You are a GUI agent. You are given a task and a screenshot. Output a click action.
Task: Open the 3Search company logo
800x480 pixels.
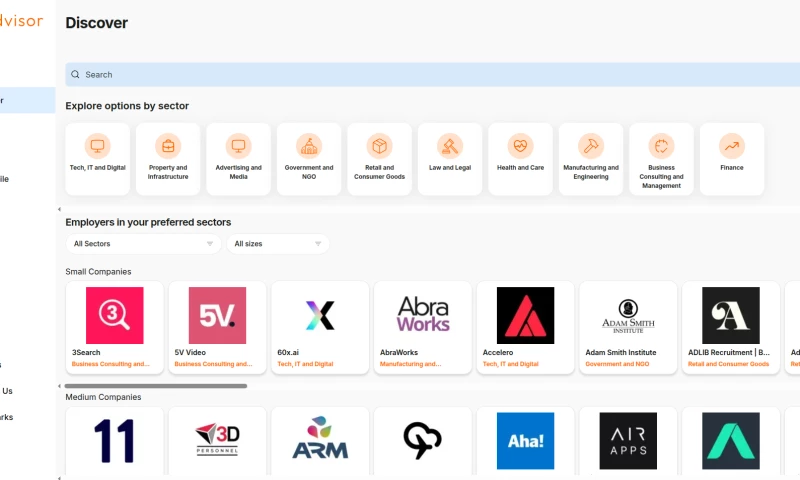pos(115,315)
